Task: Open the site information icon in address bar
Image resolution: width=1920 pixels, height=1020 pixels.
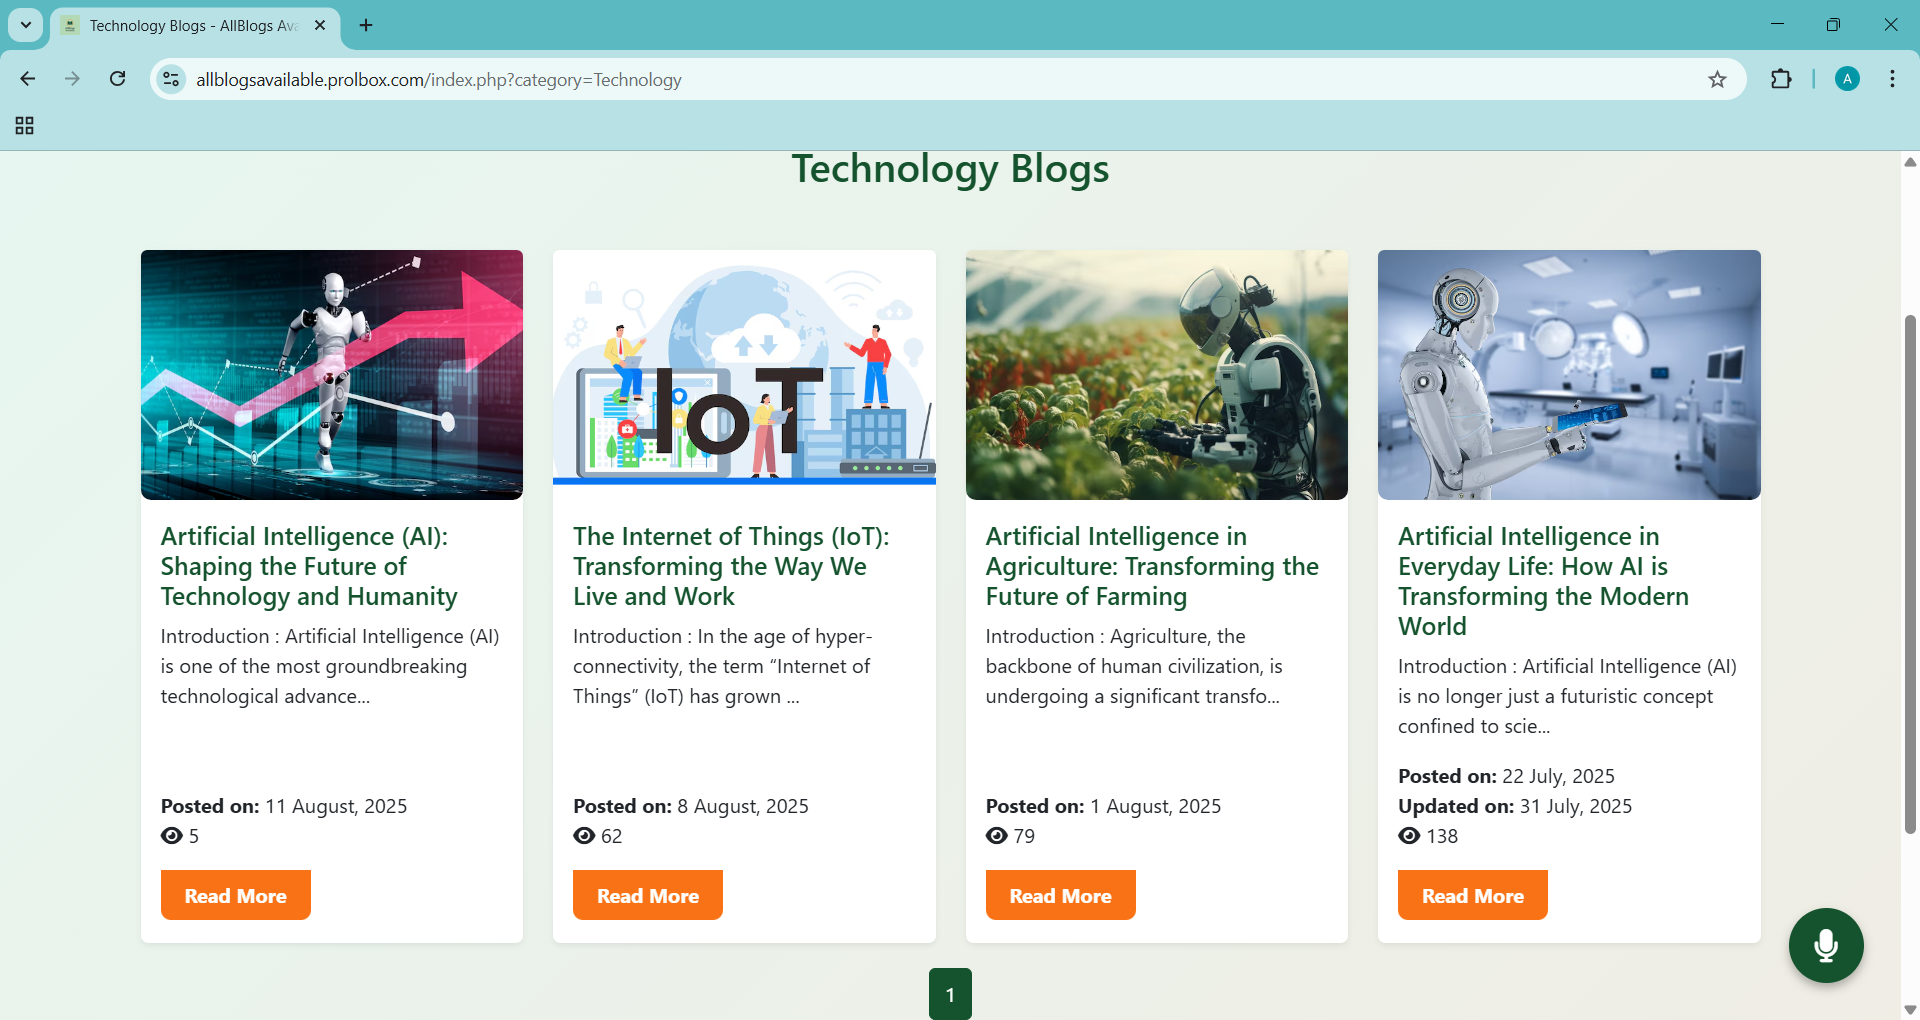Action: [x=172, y=80]
